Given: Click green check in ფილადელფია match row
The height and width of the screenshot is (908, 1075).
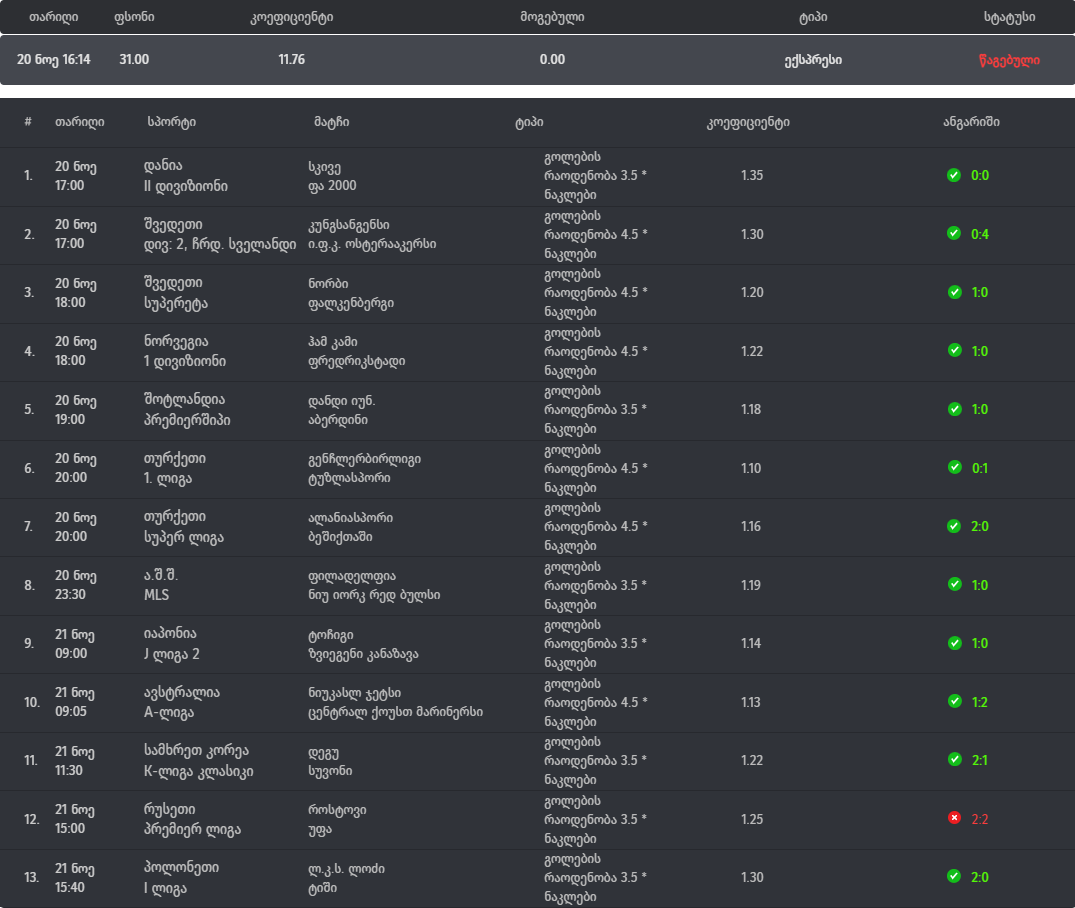Looking at the screenshot, I should point(954,584).
